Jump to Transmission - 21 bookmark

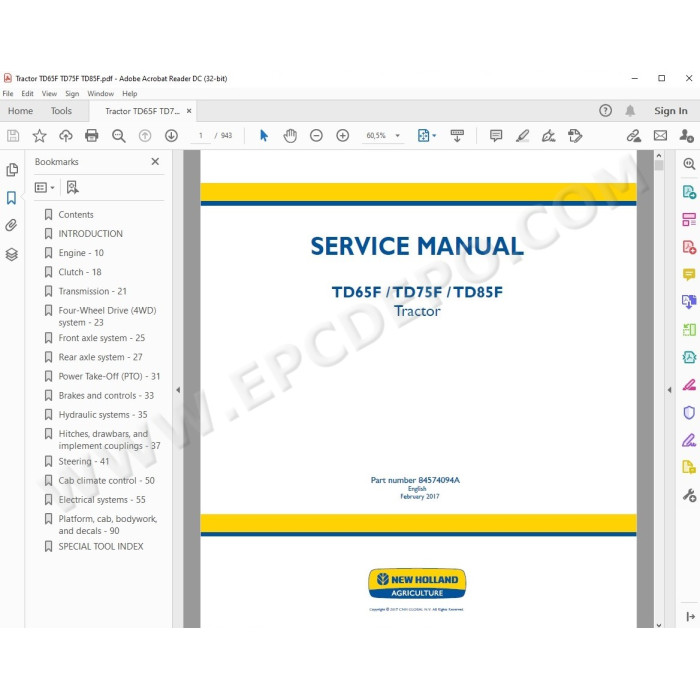point(92,292)
